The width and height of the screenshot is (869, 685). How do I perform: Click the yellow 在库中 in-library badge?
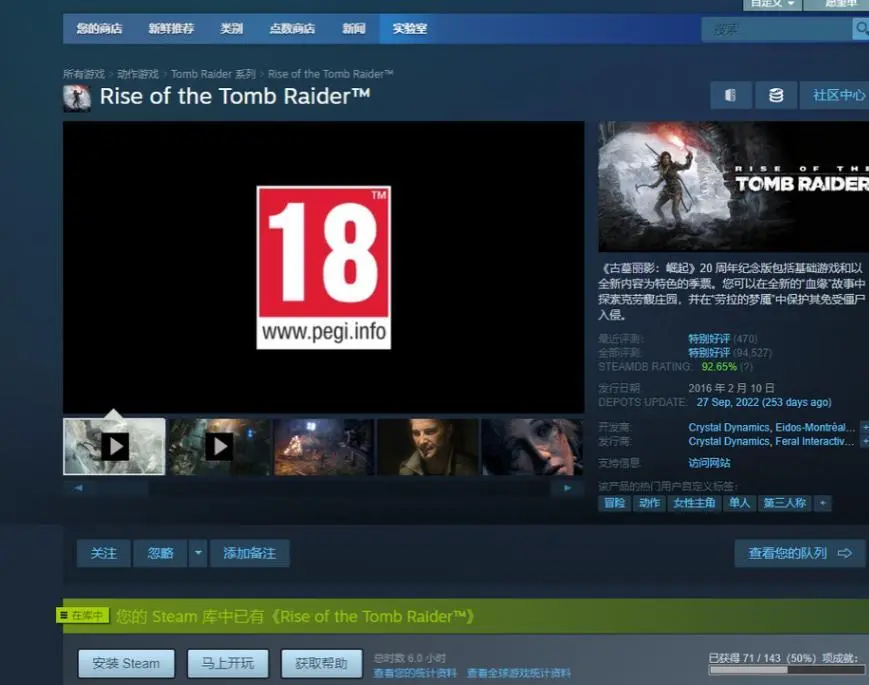tap(83, 616)
